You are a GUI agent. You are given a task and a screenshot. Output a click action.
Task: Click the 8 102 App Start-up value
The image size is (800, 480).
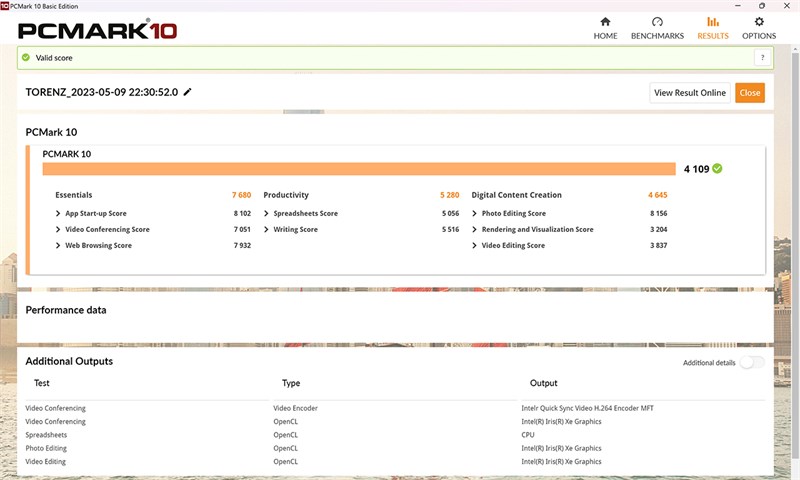(x=242, y=213)
